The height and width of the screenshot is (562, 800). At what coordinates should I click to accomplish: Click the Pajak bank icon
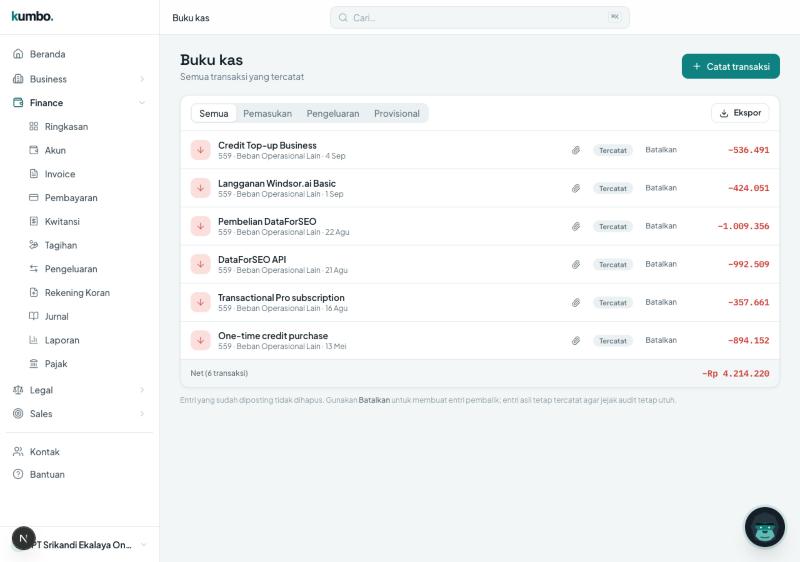pos(34,364)
